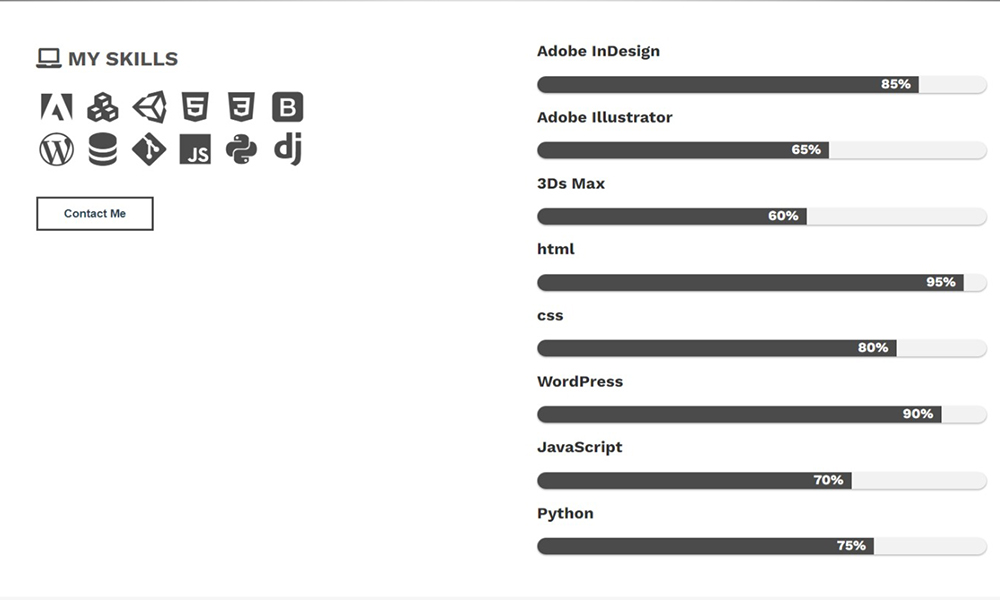Viewport: 1000px width, 600px height.
Task: Select the Django dj icon
Action: pyautogui.click(x=288, y=149)
